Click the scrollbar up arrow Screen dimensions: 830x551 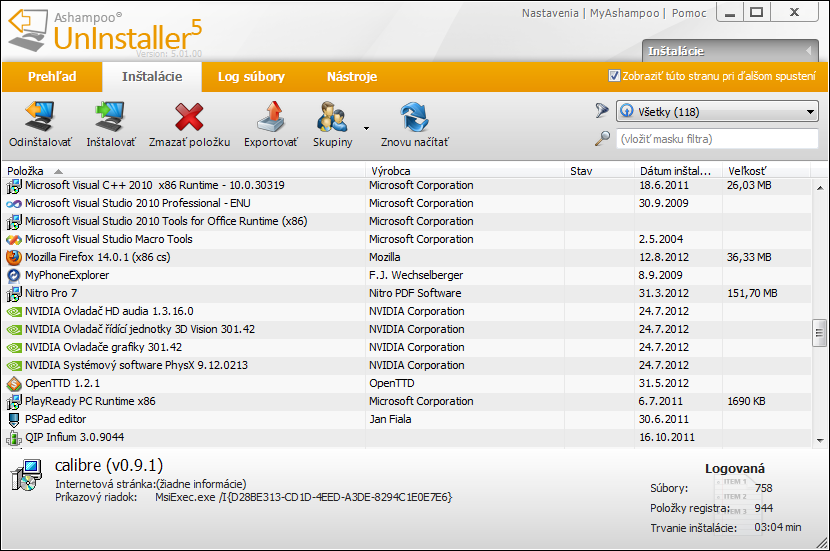point(820,187)
